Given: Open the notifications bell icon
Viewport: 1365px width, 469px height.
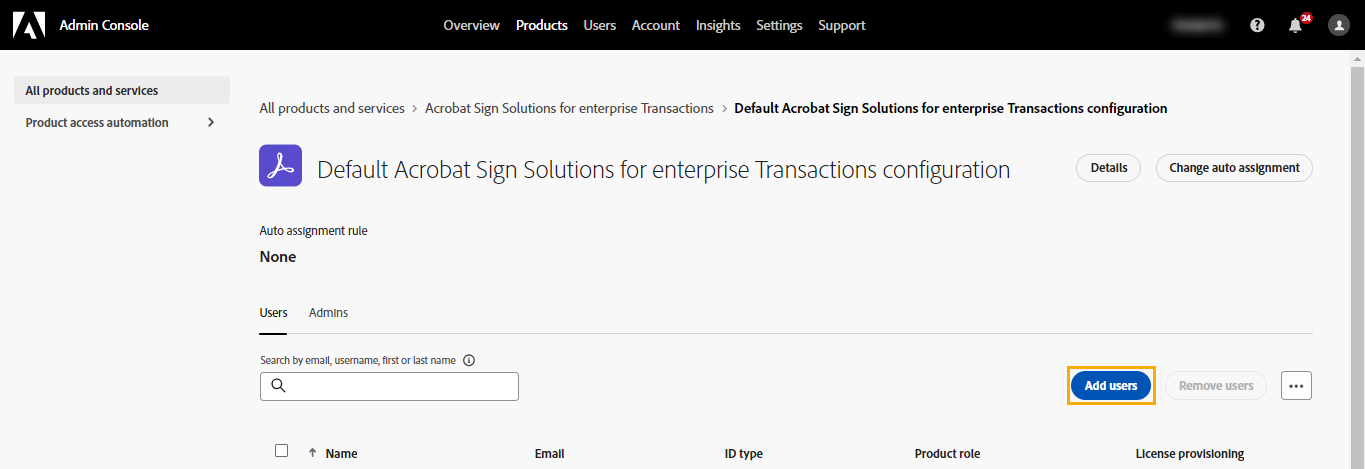Looking at the screenshot, I should click(x=1296, y=25).
